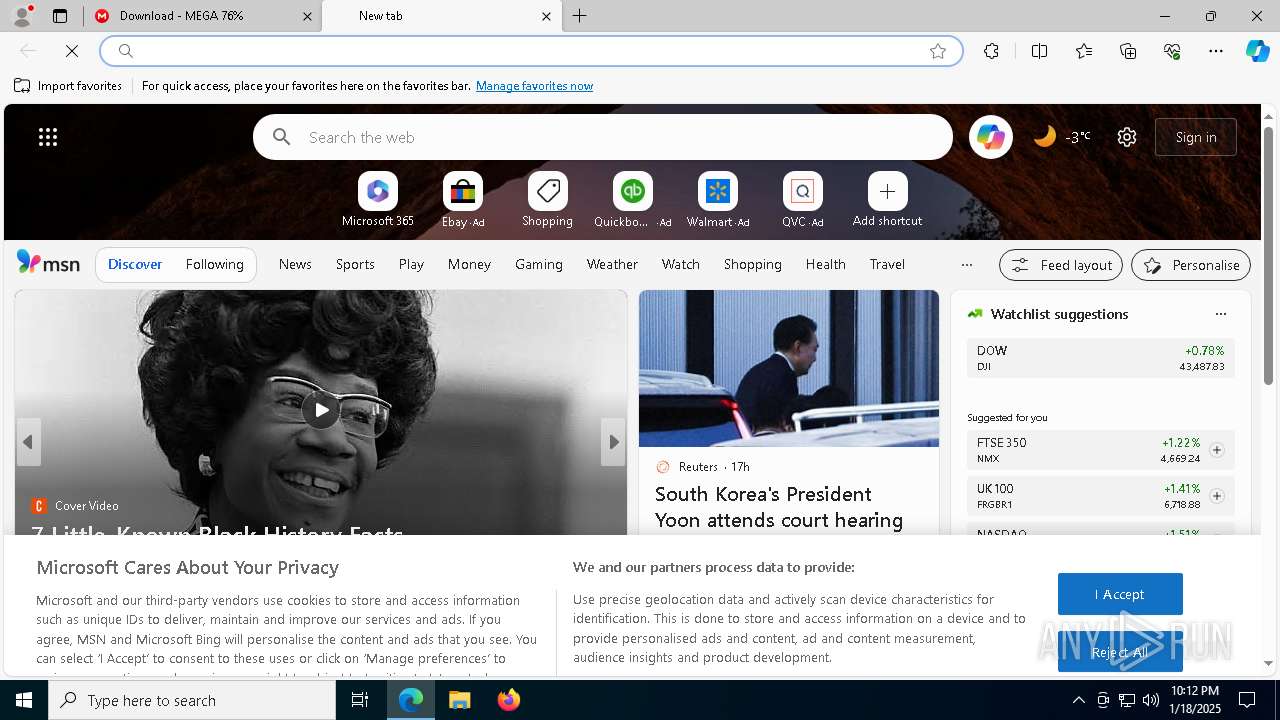This screenshot has width=1280, height=720.
Task: Select the Discover feed tab
Action: [x=135, y=264]
